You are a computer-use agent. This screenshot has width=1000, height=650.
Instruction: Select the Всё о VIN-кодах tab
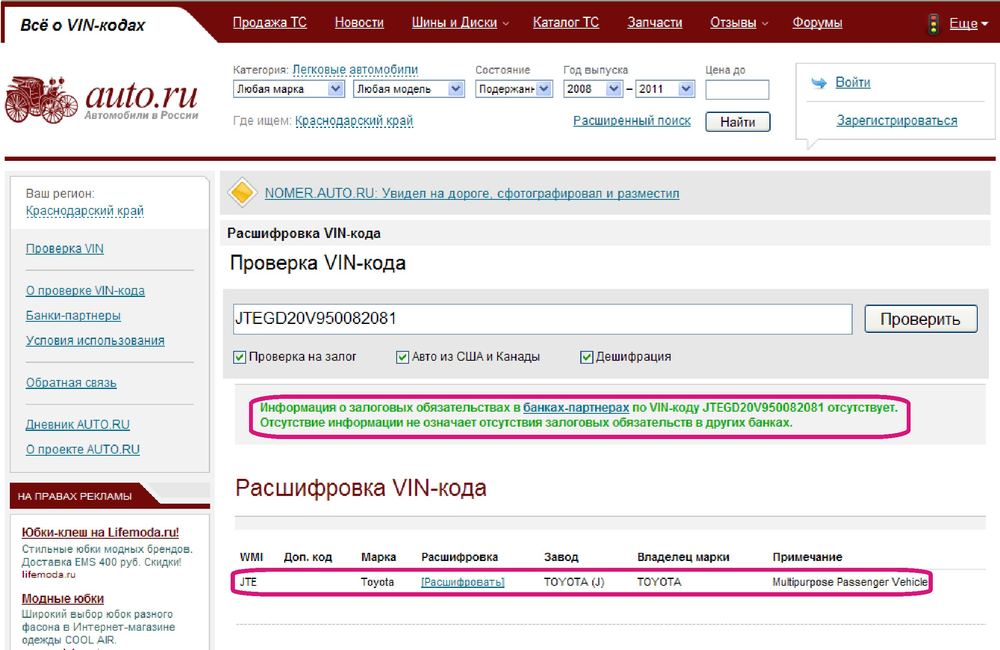(x=83, y=26)
